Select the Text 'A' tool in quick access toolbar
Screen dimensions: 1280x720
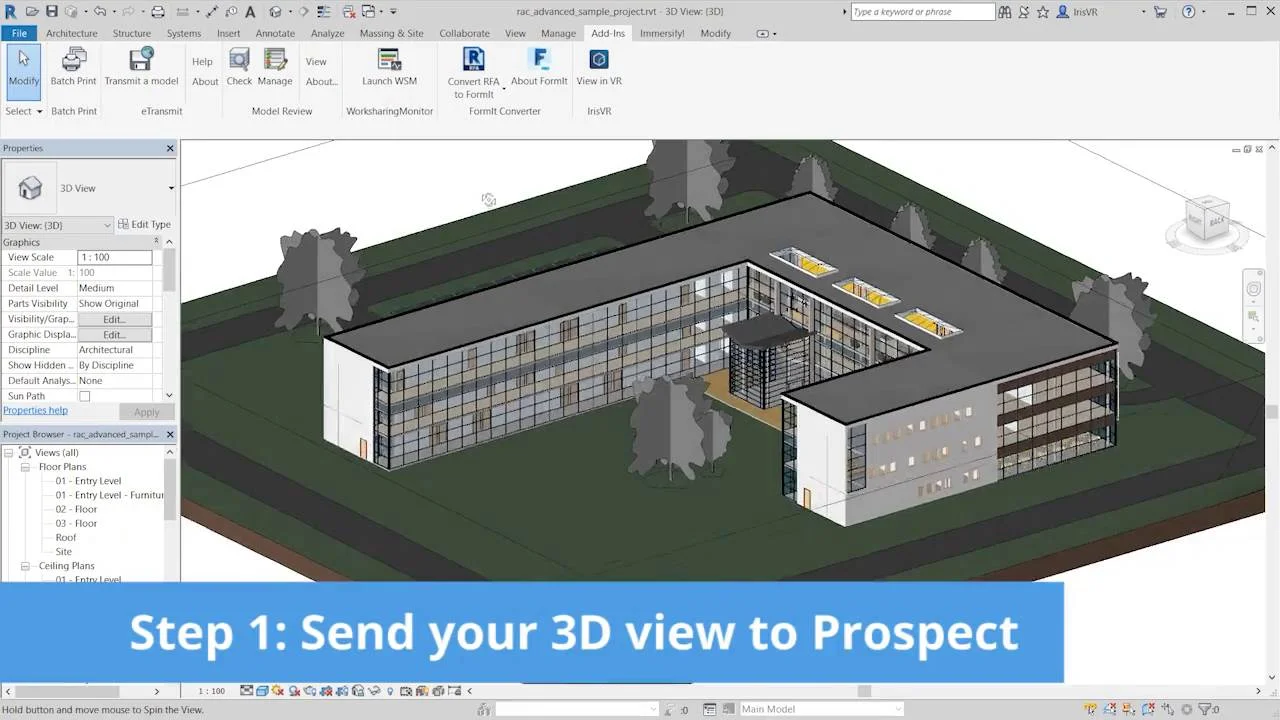250,12
